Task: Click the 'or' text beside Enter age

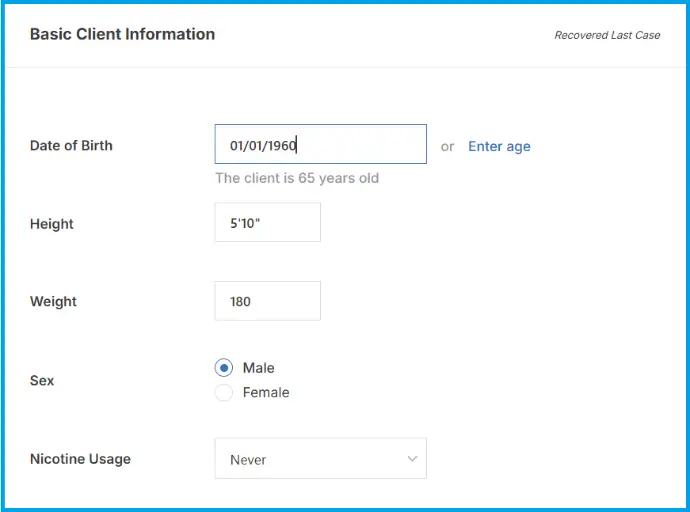Action: (447, 147)
